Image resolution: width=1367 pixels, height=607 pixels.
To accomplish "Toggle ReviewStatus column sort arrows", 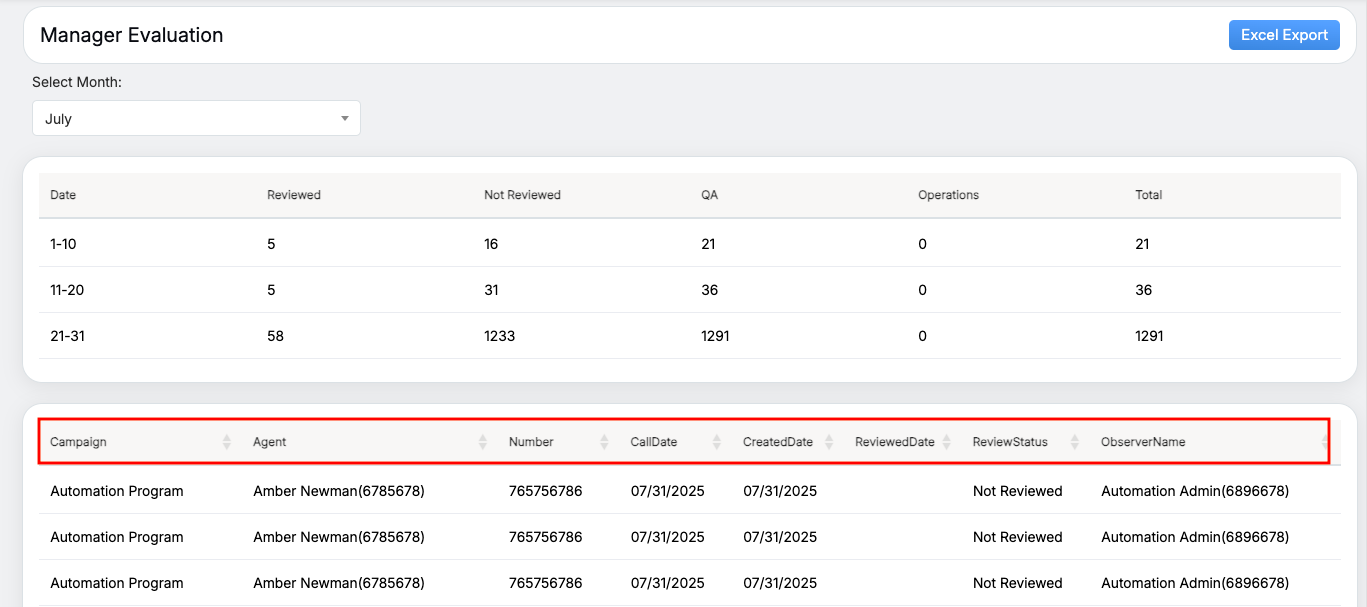I will (x=1075, y=442).
